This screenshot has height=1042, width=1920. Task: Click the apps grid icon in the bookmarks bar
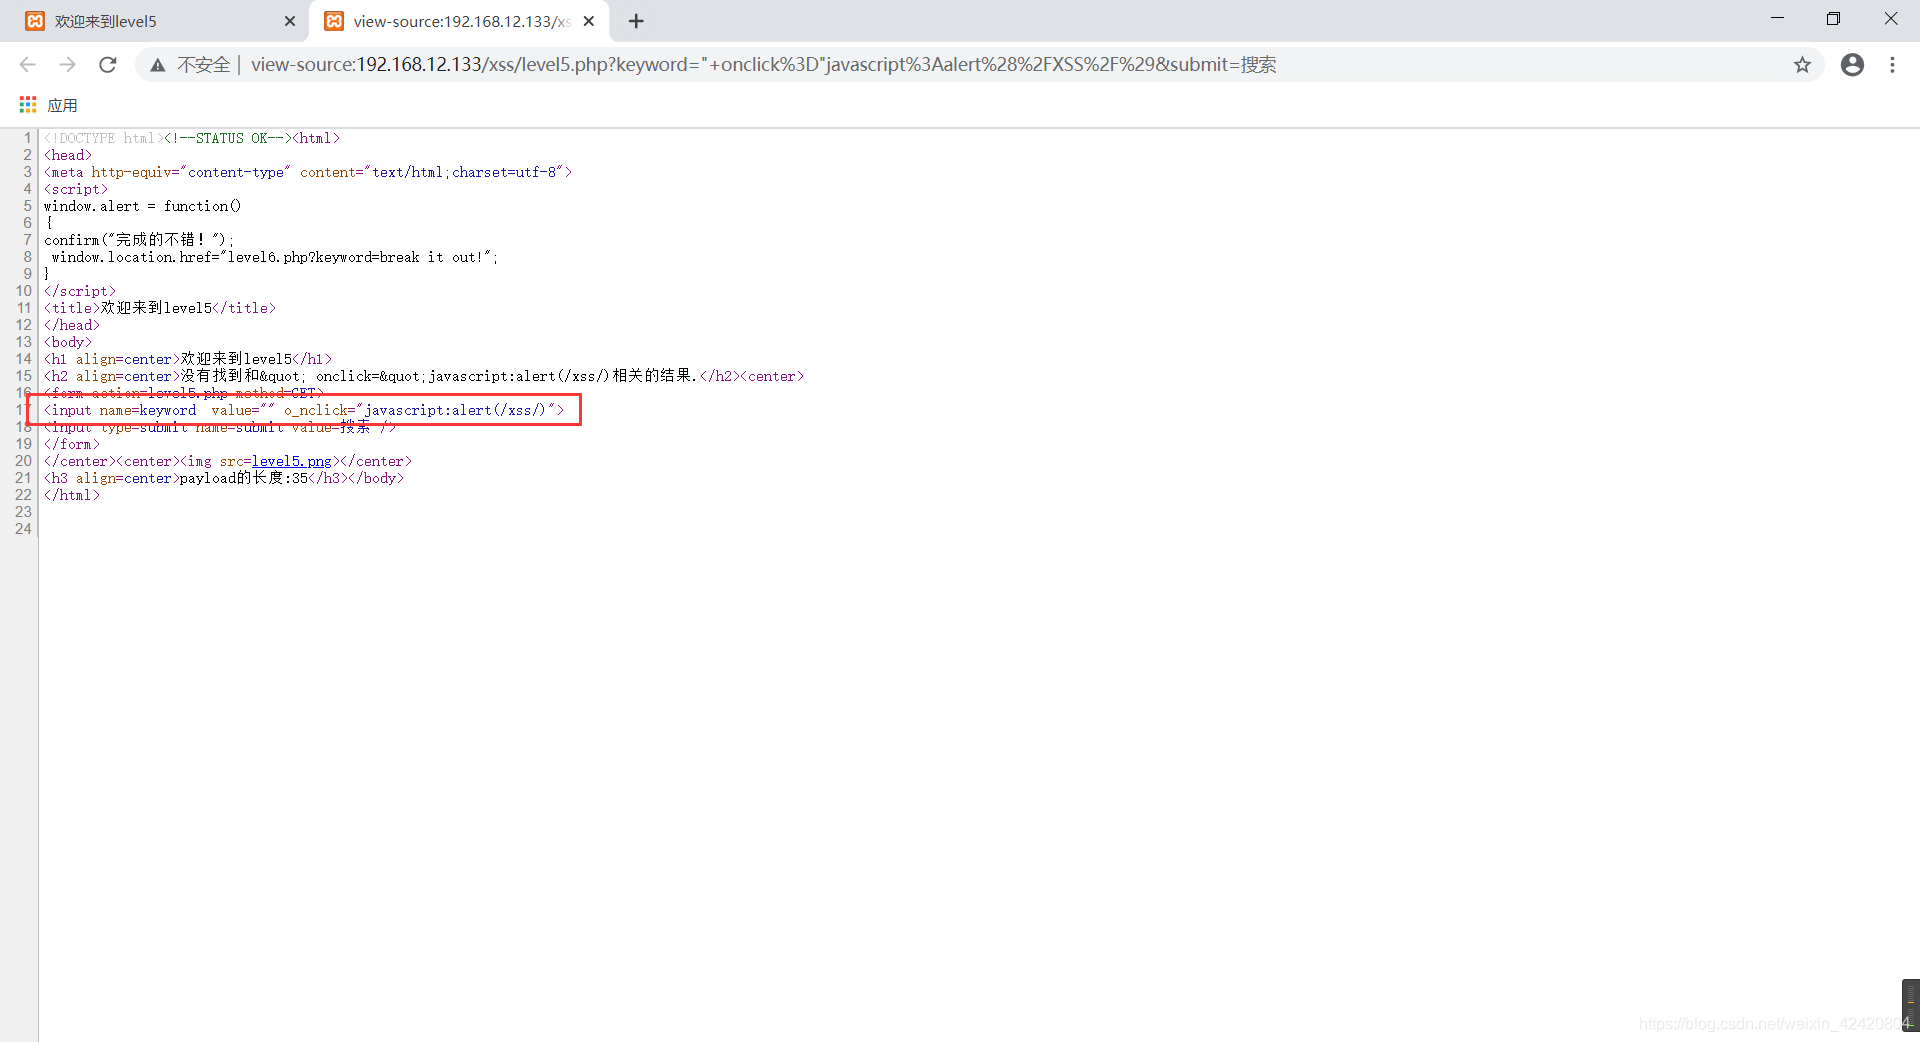point(28,105)
